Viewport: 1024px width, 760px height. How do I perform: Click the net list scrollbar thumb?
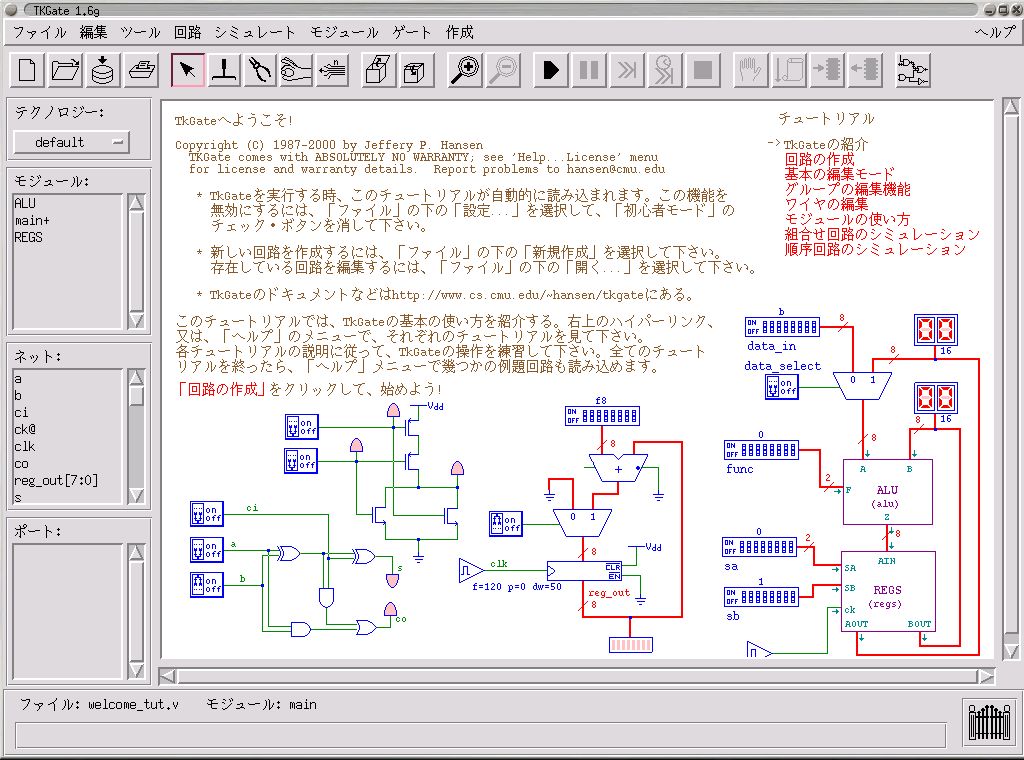pyautogui.click(x=136, y=398)
